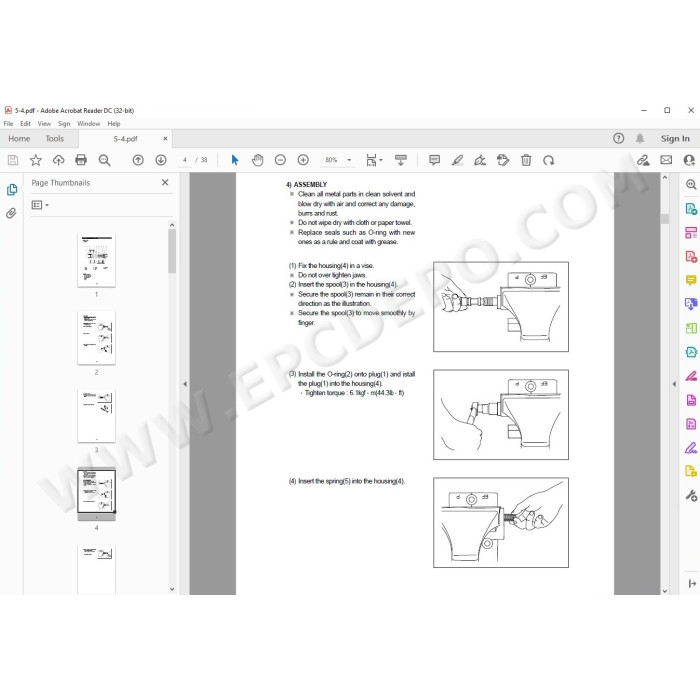Viewport: 700px width, 700px height.
Task: Open the Attachments paperclip panel
Action: [x=11, y=213]
